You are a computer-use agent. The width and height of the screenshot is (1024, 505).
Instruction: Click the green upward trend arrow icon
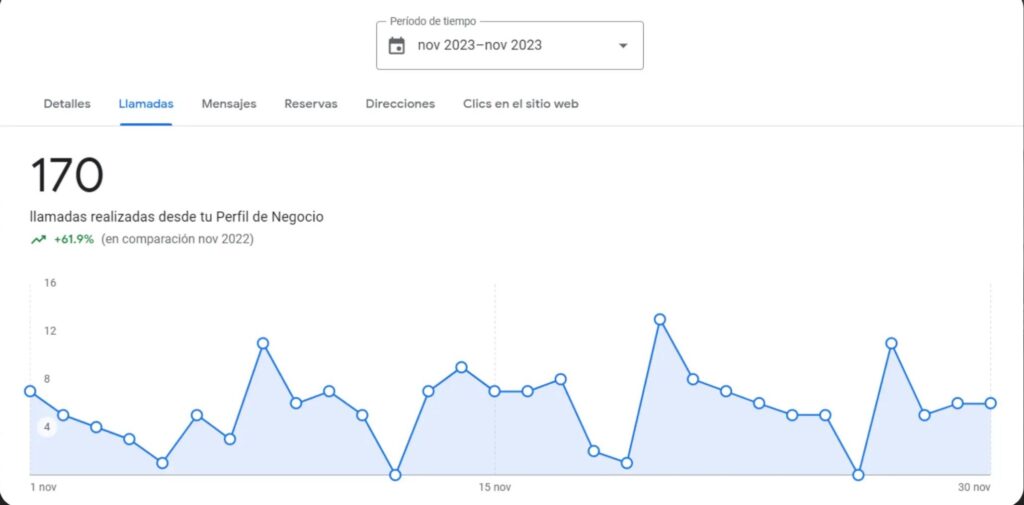(x=39, y=240)
